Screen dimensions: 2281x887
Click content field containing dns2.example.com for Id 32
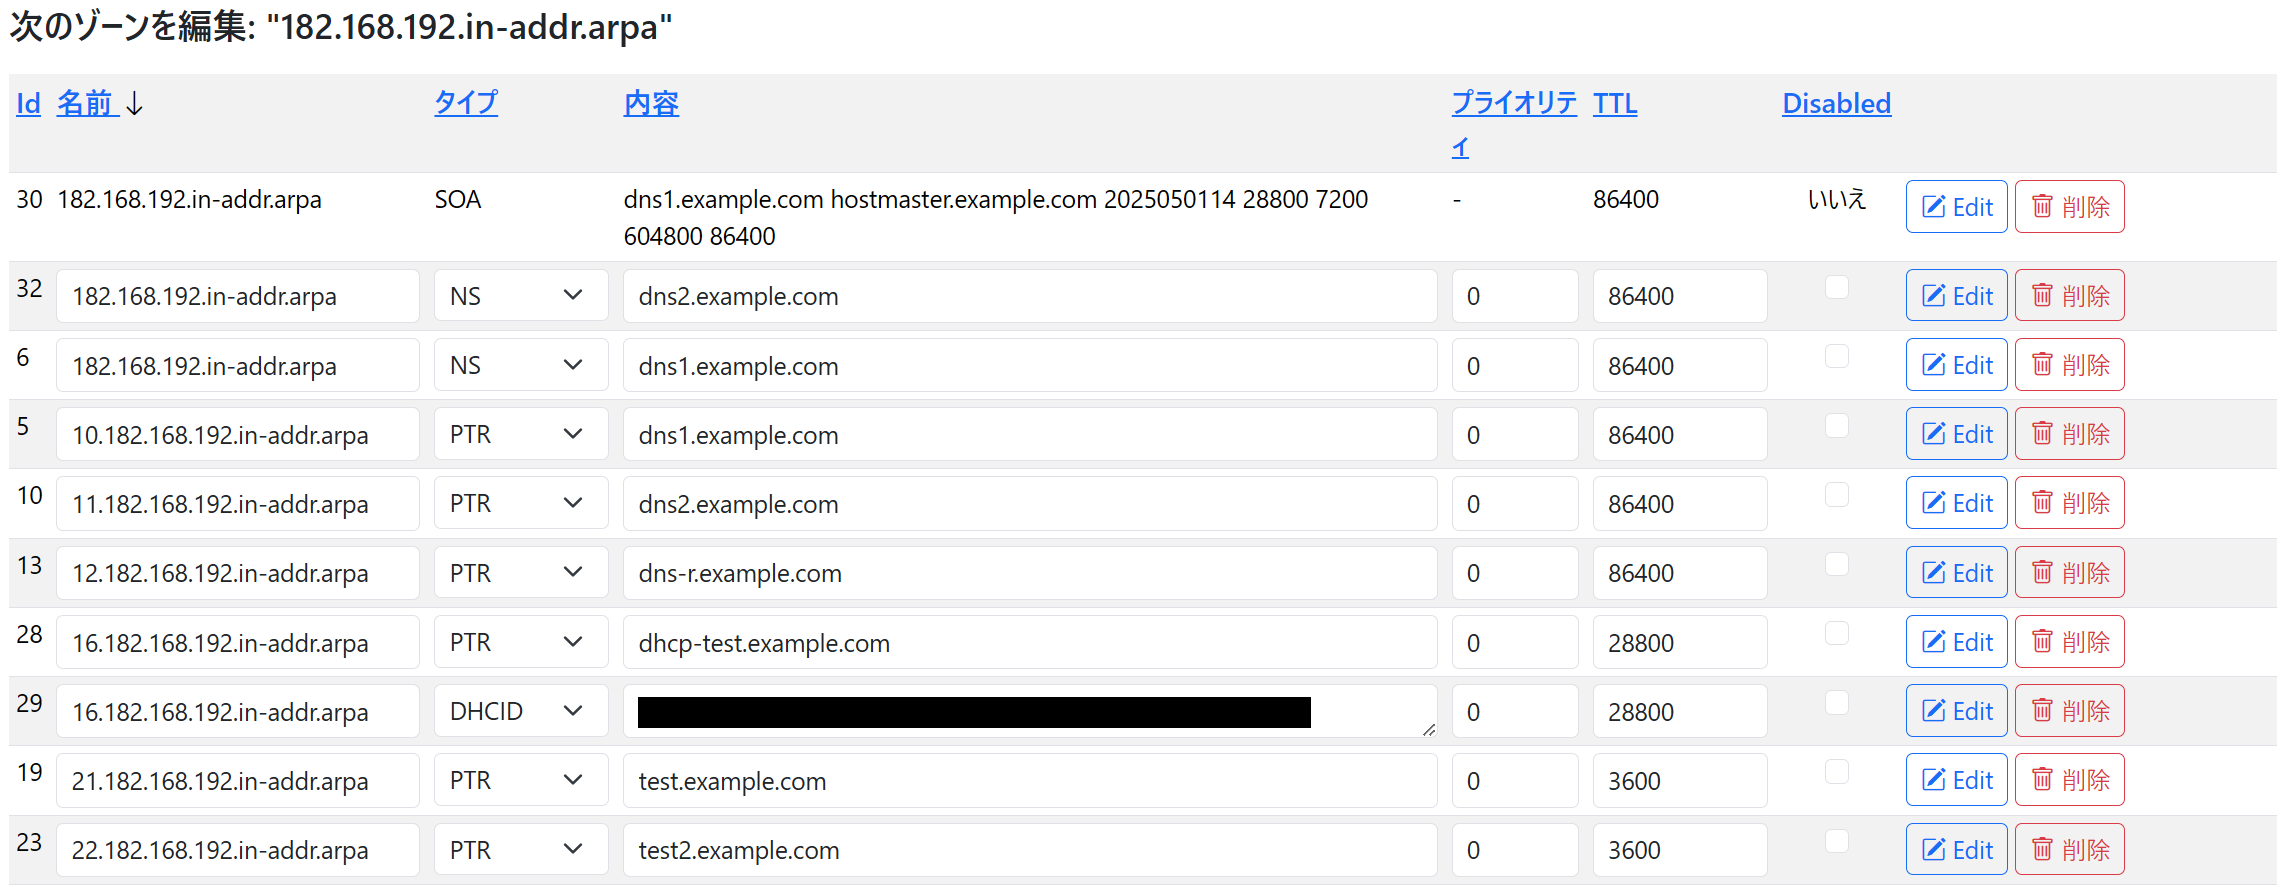pos(1030,296)
